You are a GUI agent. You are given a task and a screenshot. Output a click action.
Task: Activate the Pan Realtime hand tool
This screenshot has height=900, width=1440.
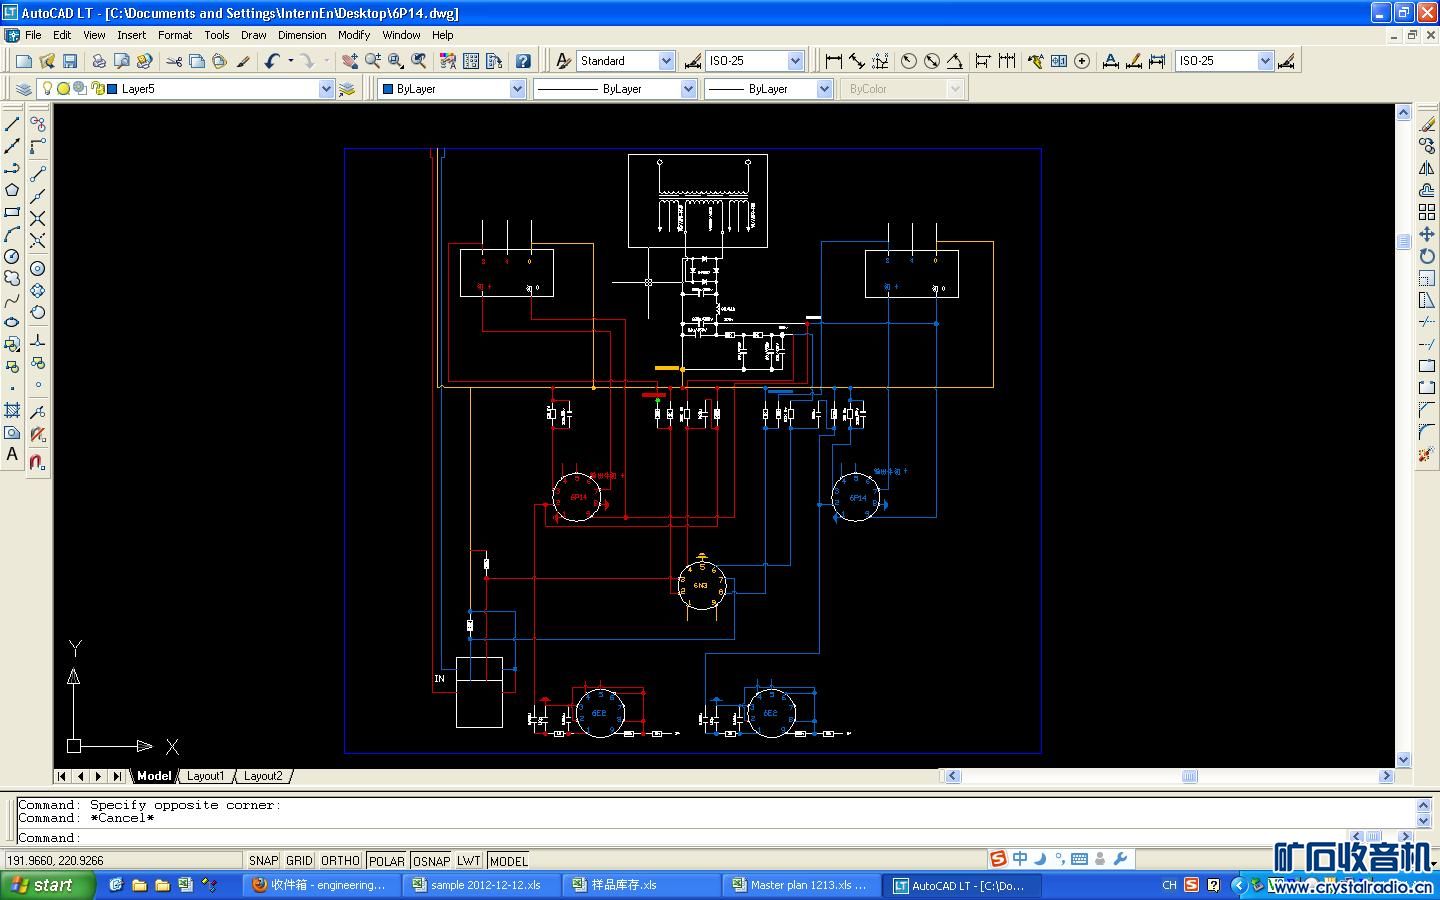(x=349, y=61)
